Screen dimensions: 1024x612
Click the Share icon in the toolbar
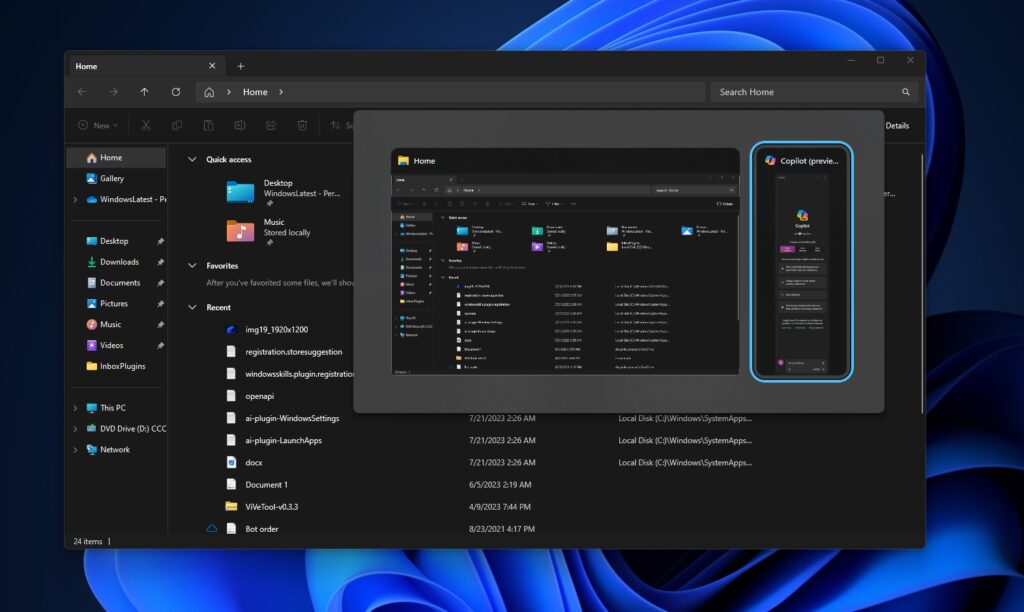coord(271,125)
